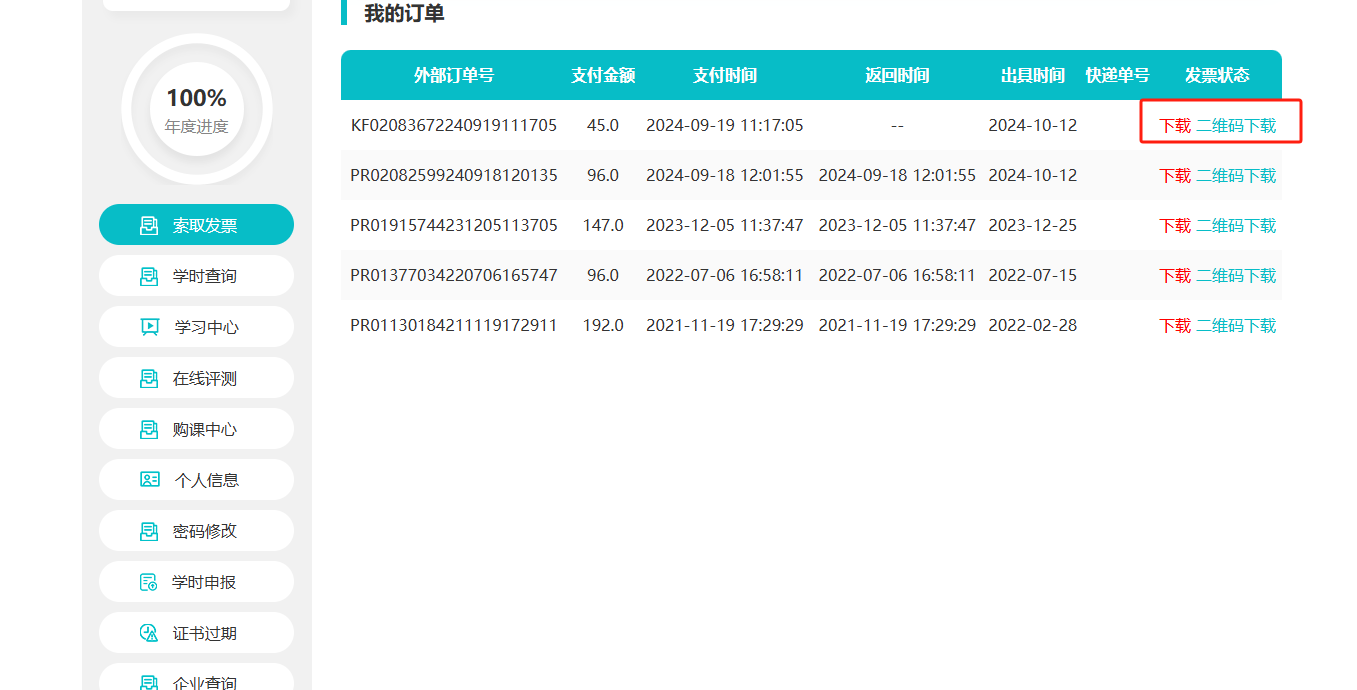This screenshot has width=1357, height=690.
Task: Click the 147.0 payment amount
Action: click(x=603, y=226)
